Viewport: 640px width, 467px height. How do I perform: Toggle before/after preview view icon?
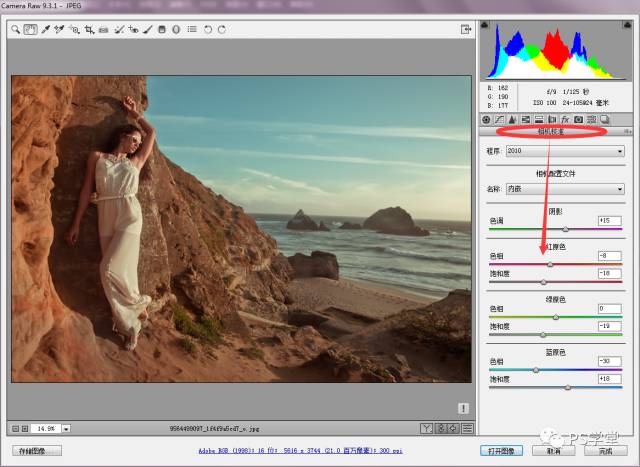click(x=426, y=428)
